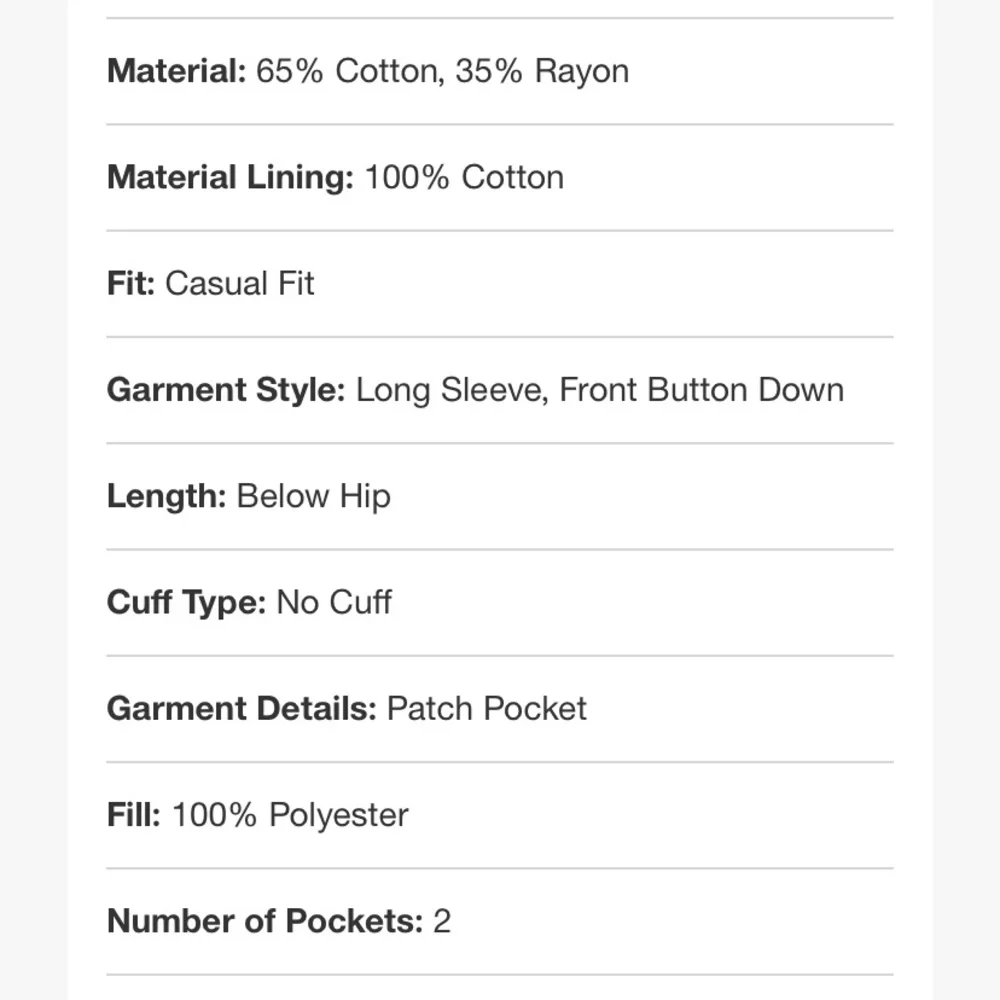Click the bold Fit label
The width and height of the screenshot is (1000, 1000).
pyautogui.click(x=131, y=283)
